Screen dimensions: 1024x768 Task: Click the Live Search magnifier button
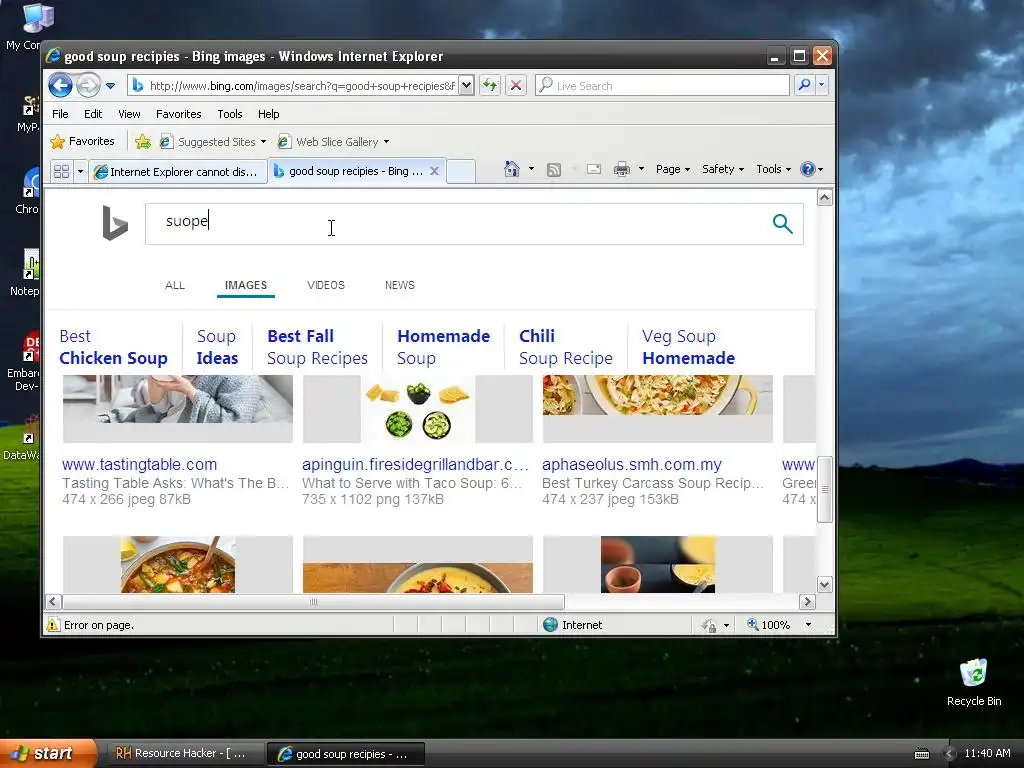[x=805, y=85]
